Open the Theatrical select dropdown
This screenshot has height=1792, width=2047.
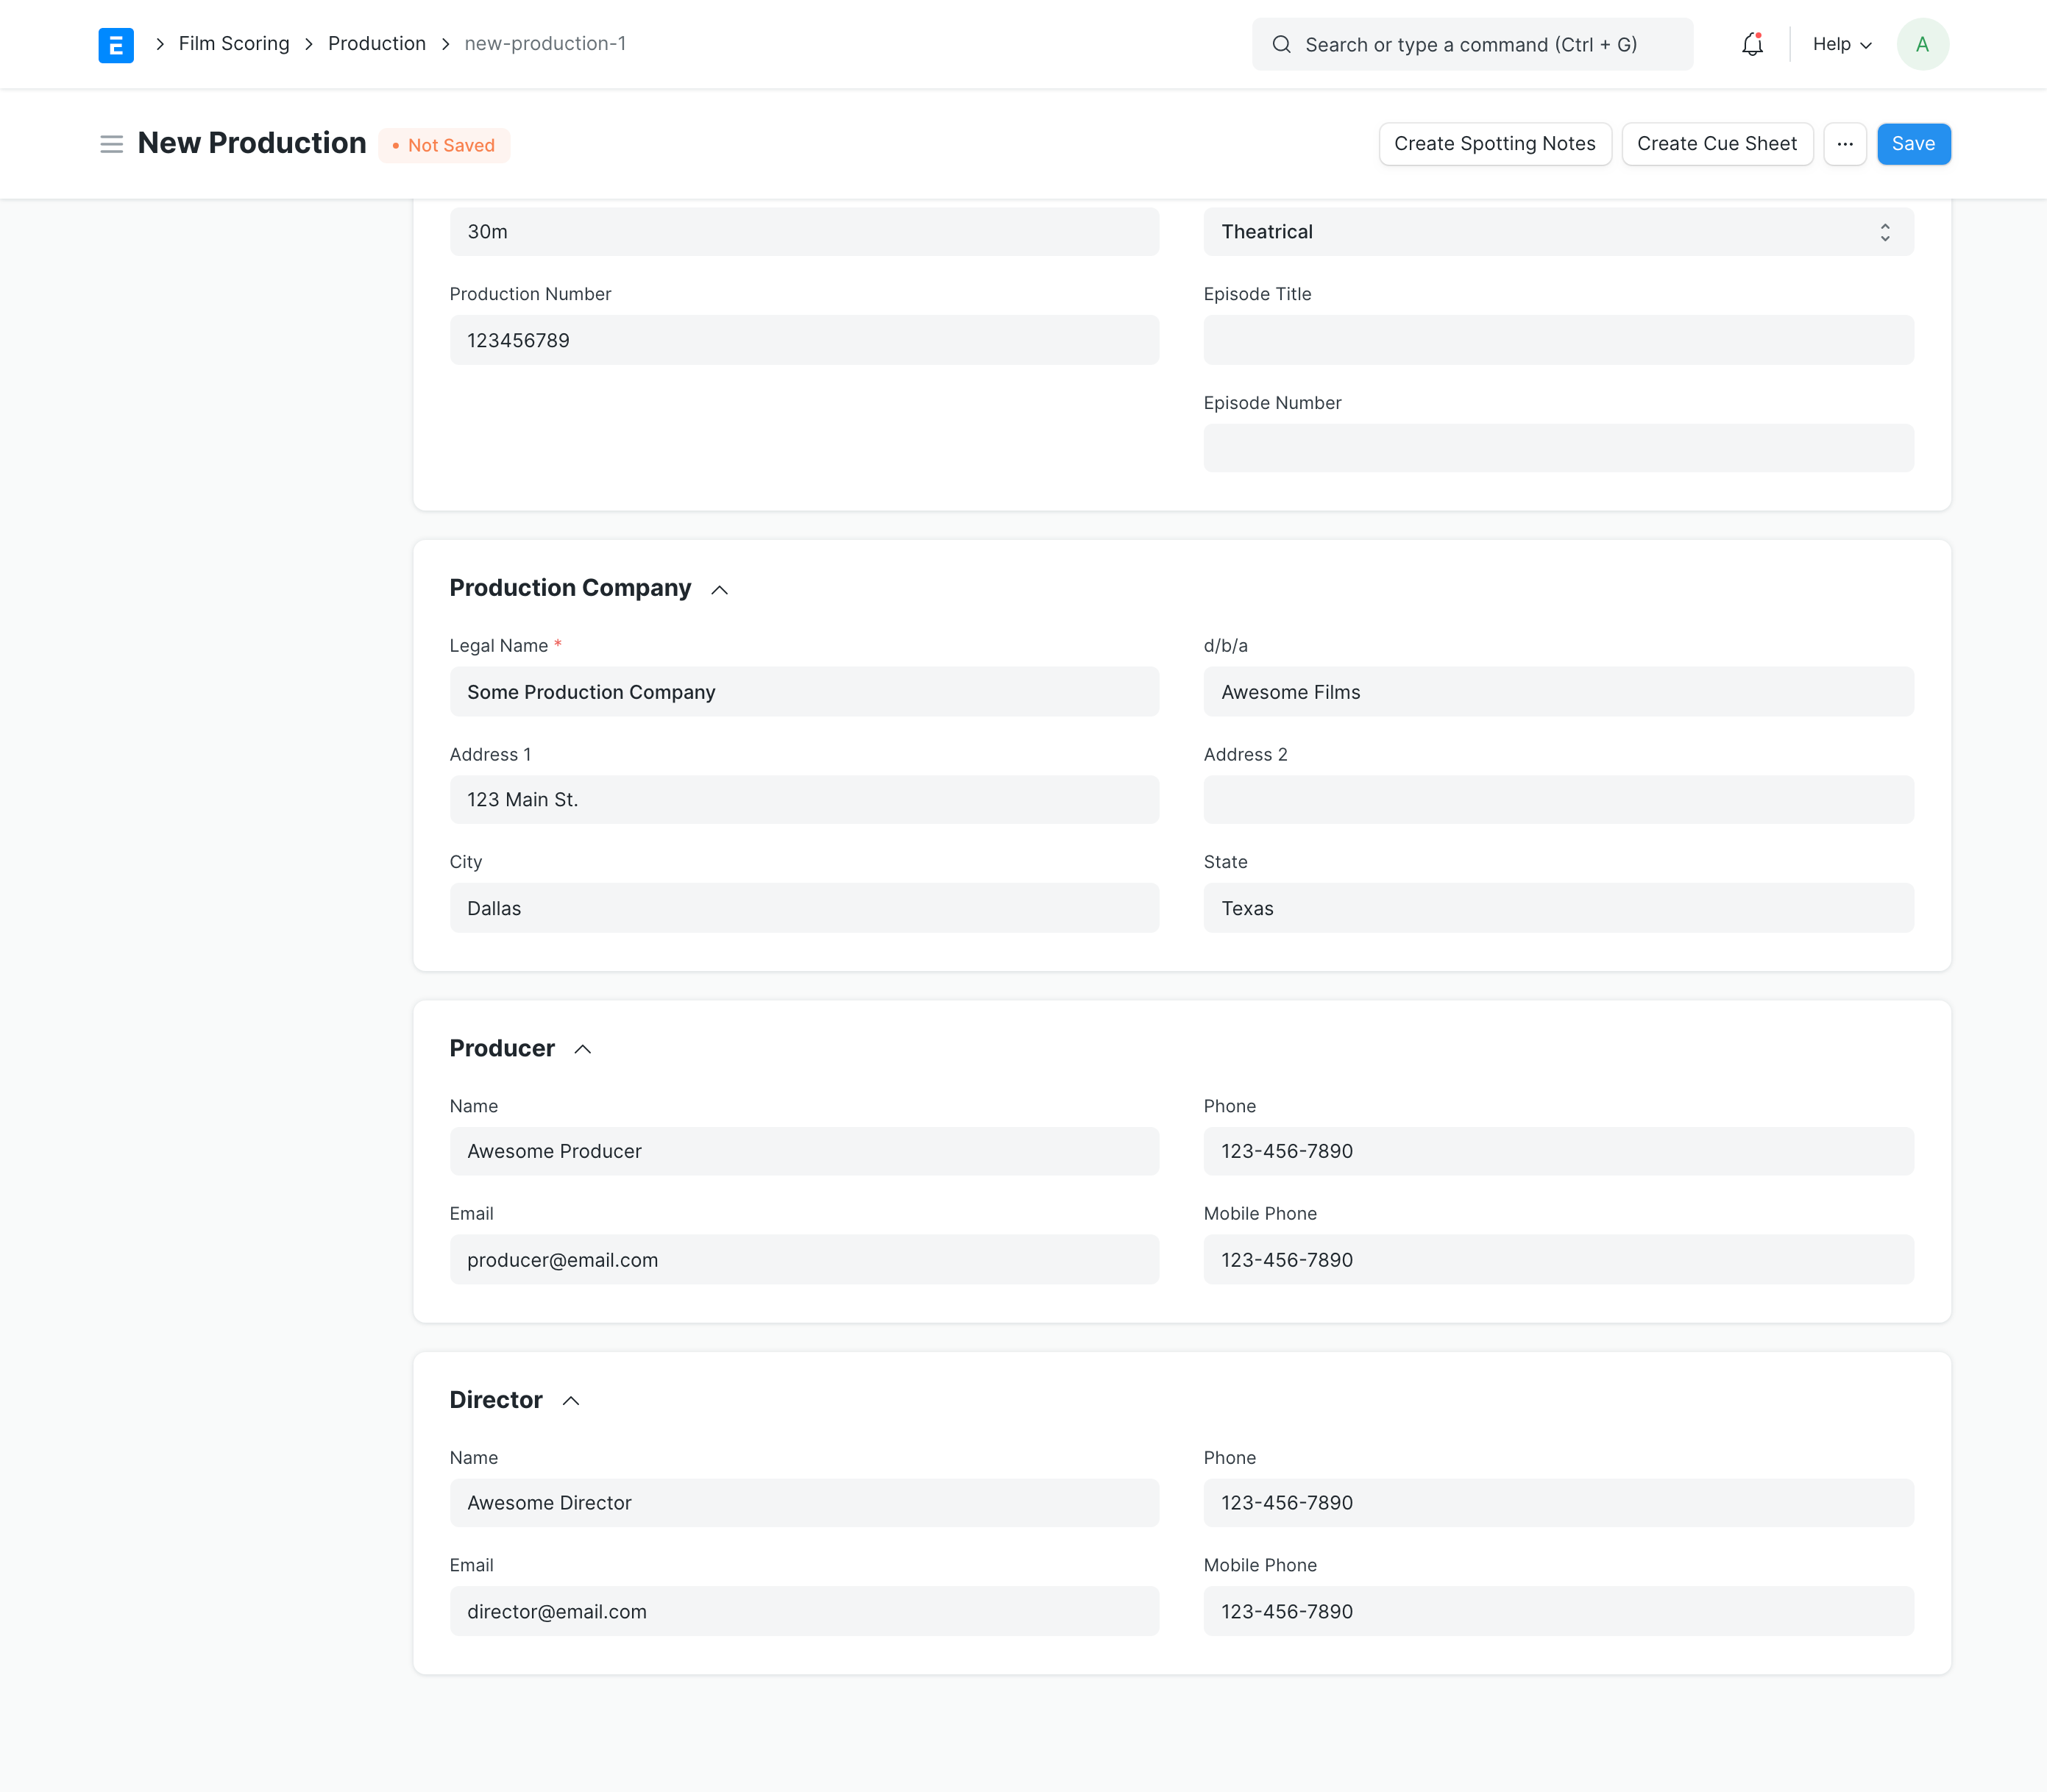click(x=1557, y=232)
